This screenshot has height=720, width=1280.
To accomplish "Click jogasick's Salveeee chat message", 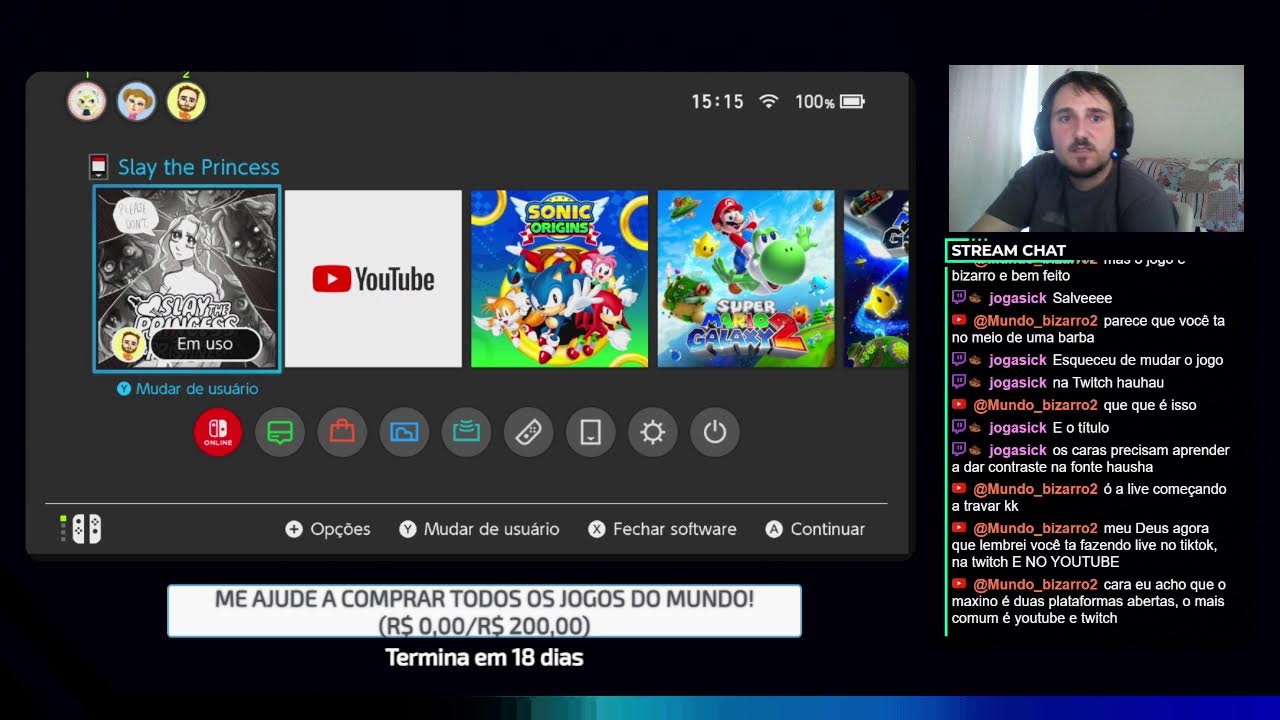I will pyautogui.click(x=1032, y=298).
